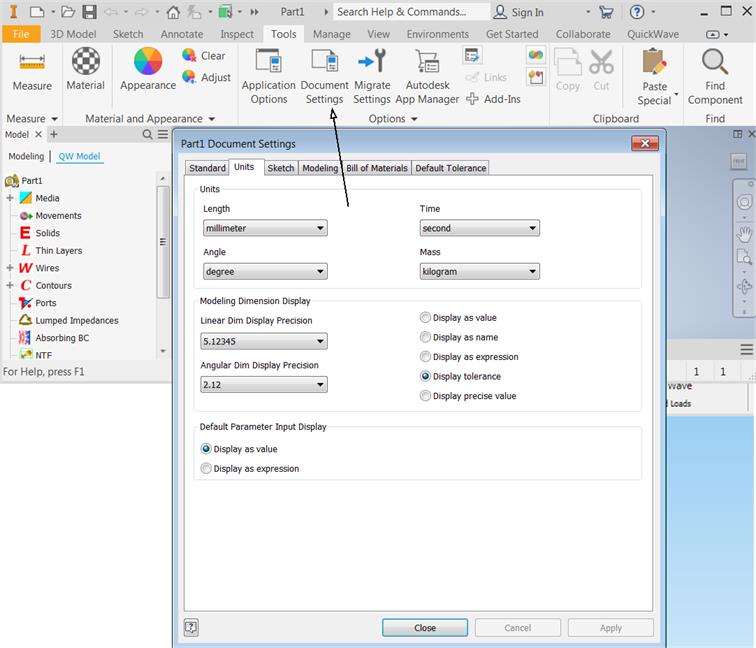Viewport: 756px width, 648px height.
Task: Select Display as expression under Default Parameter Input
Action: [206, 469]
